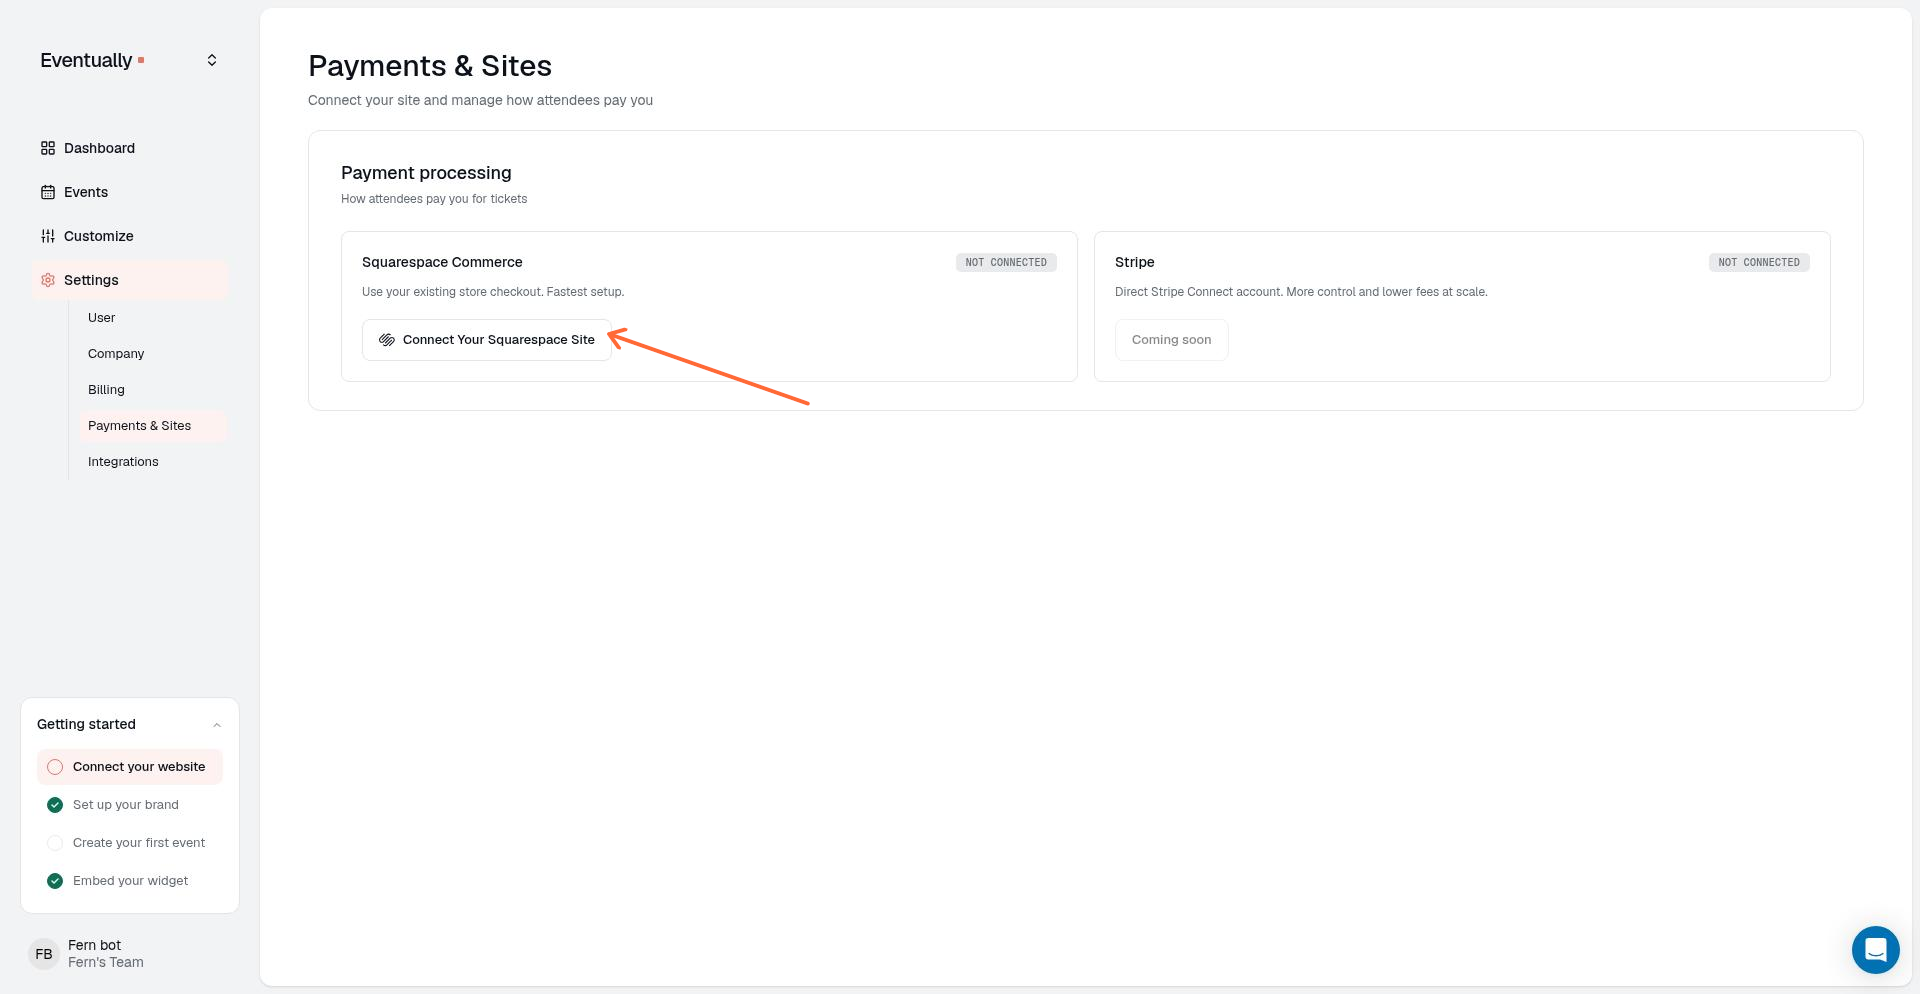The image size is (1920, 994).
Task: Click the Stripe NOT CONNECTED badge
Action: click(x=1759, y=262)
